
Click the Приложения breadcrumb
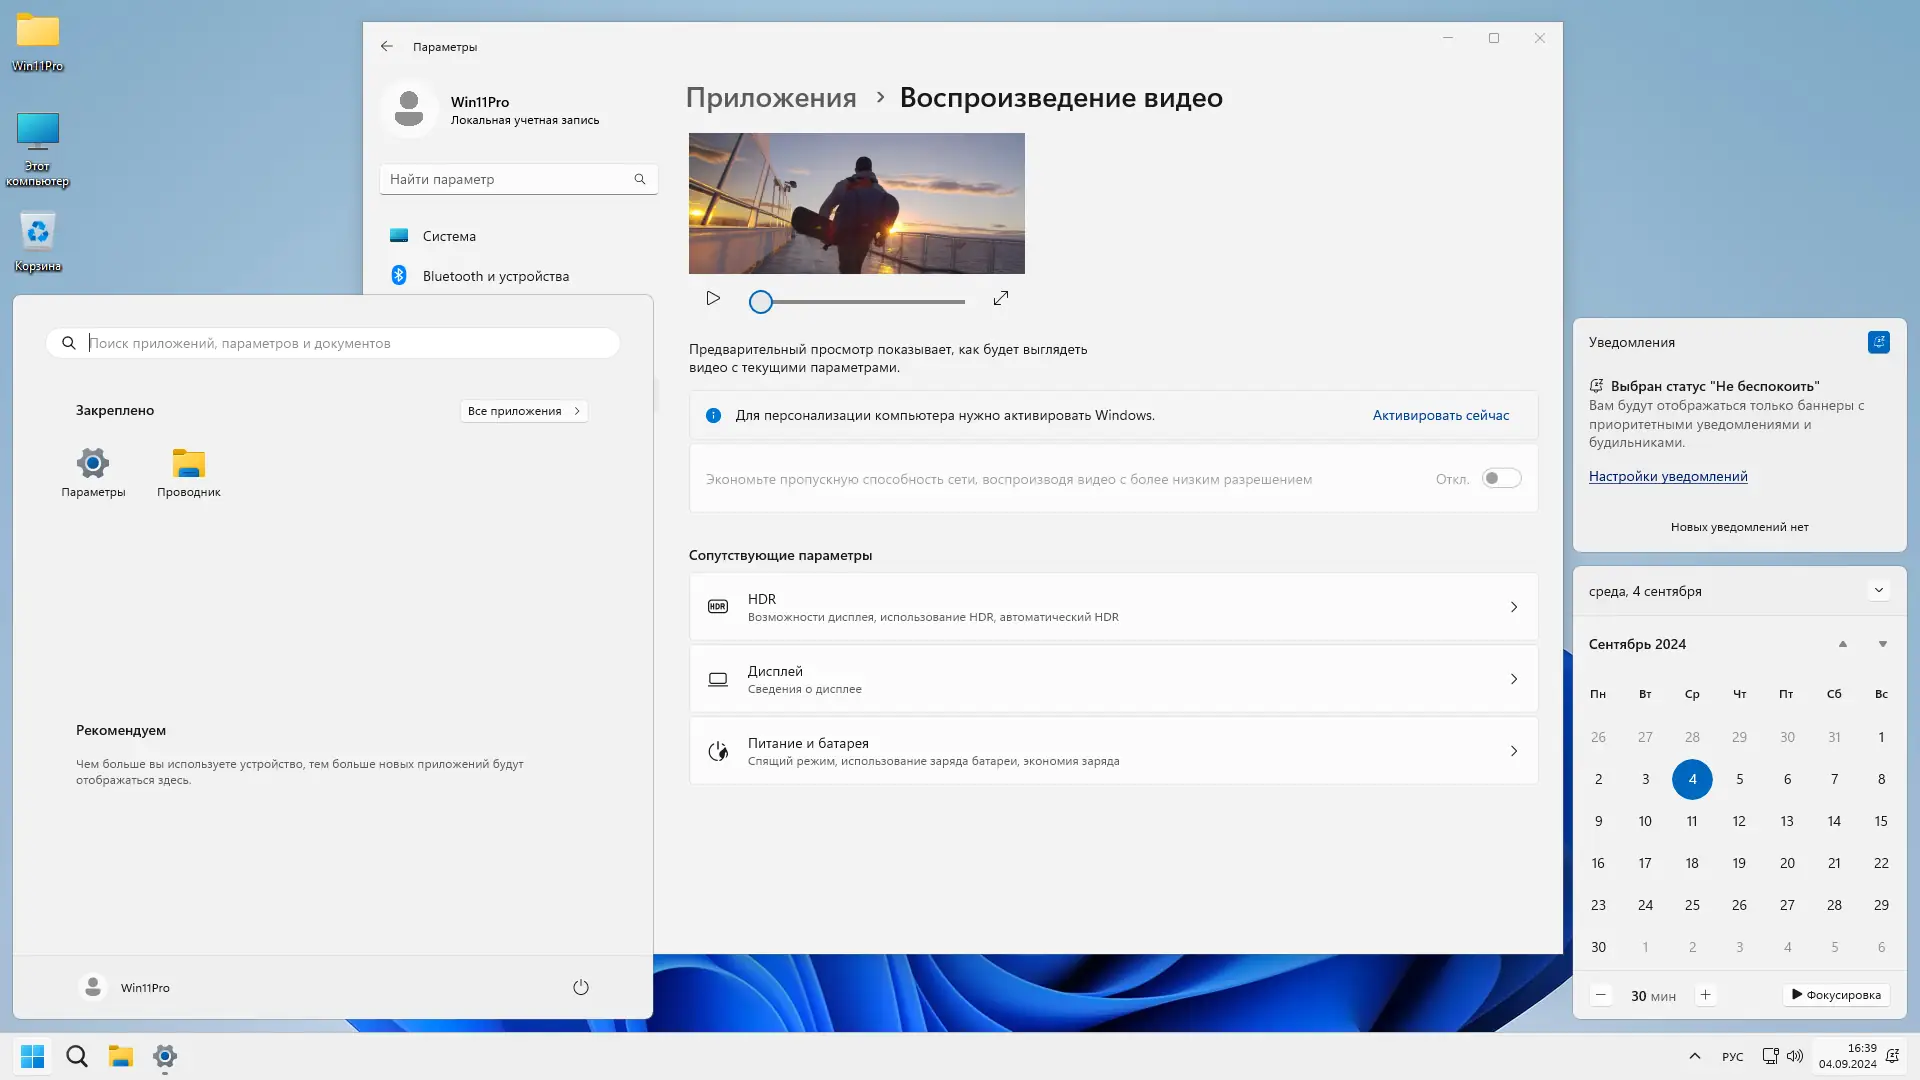tap(770, 97)
